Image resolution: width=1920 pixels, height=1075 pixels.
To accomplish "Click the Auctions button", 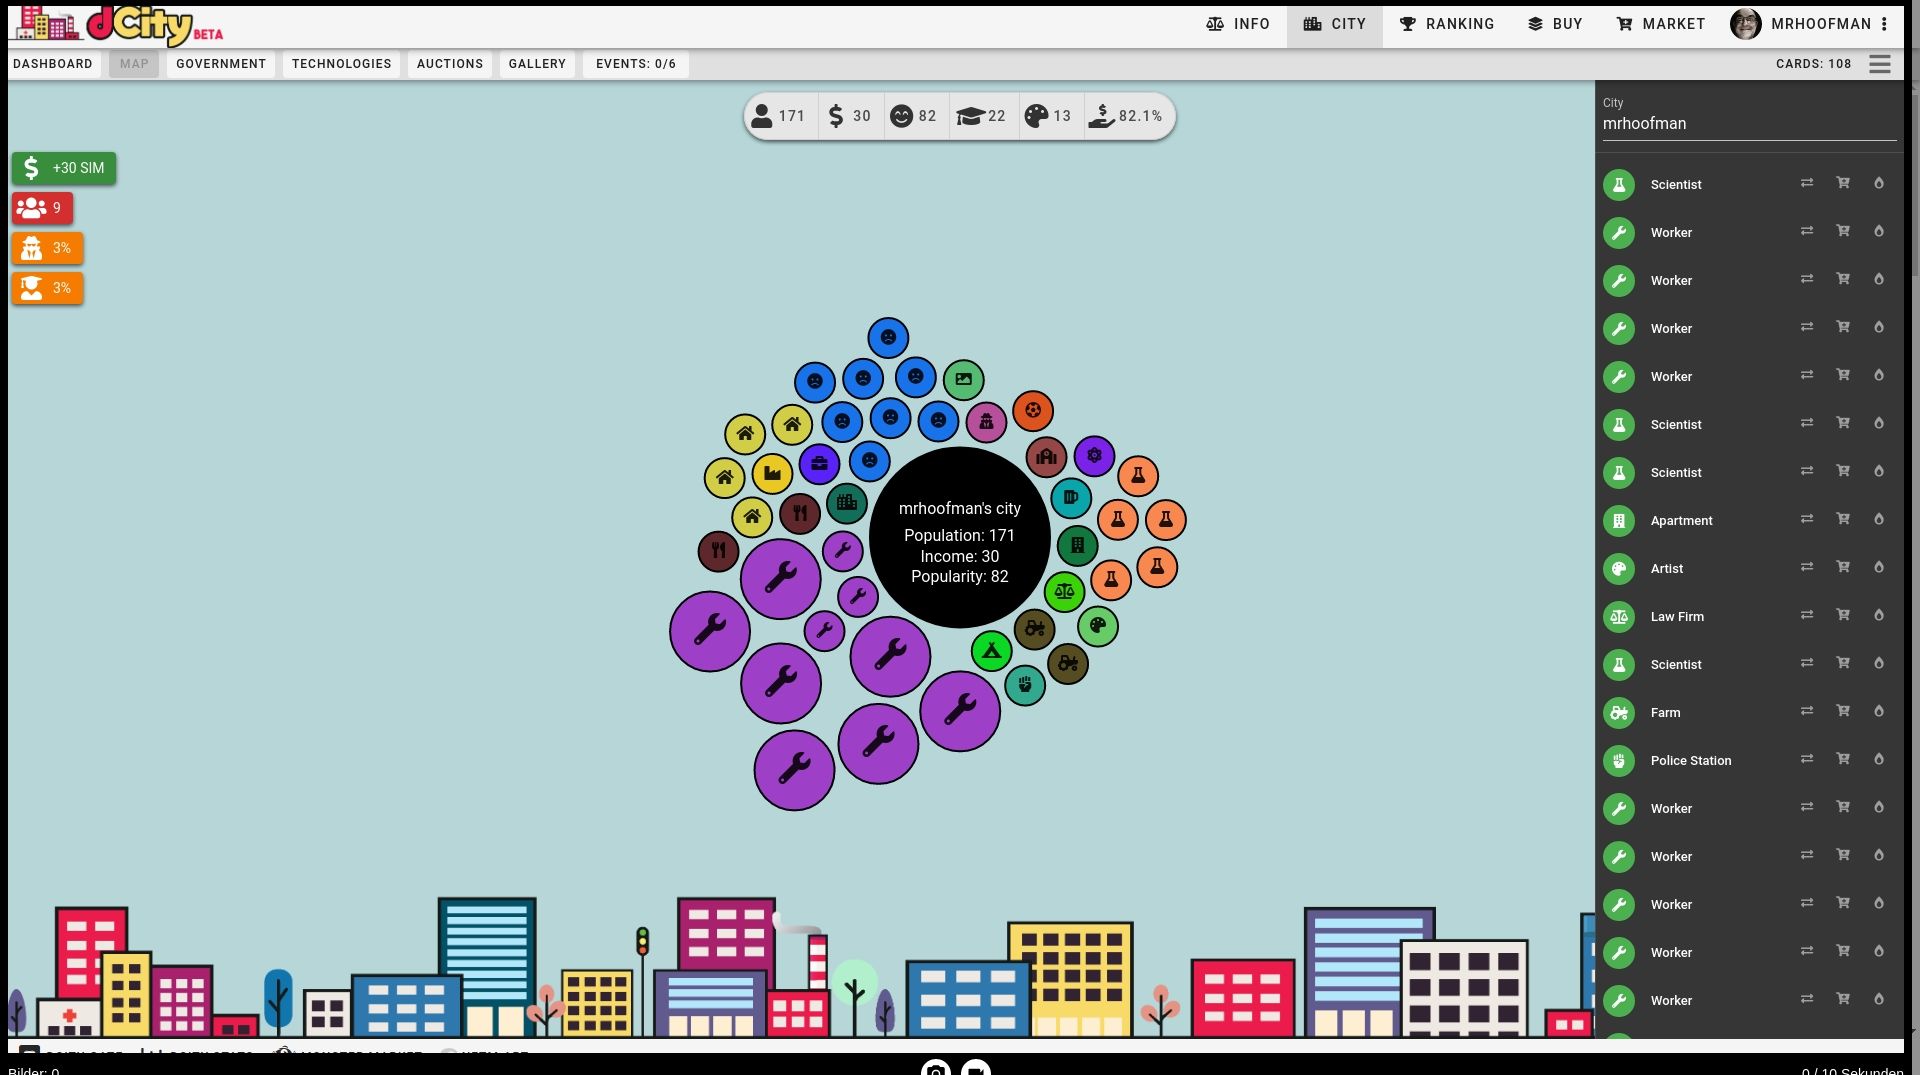I will [449, 64].
